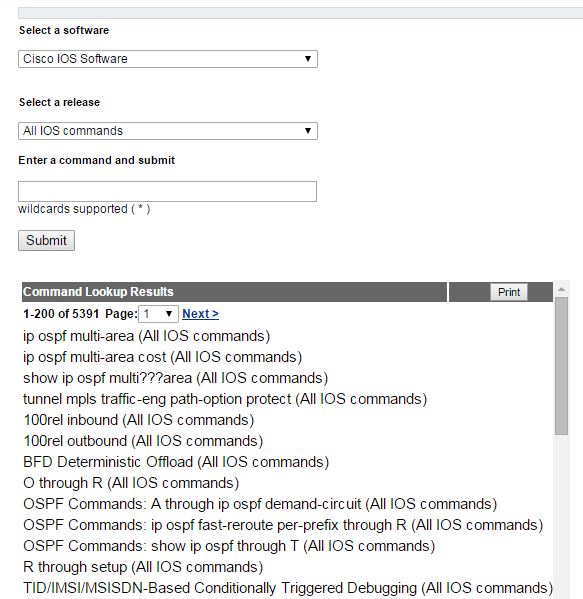
Task: Click the 'wildcards supported ( * )' hint text
Action: [84, 209]
